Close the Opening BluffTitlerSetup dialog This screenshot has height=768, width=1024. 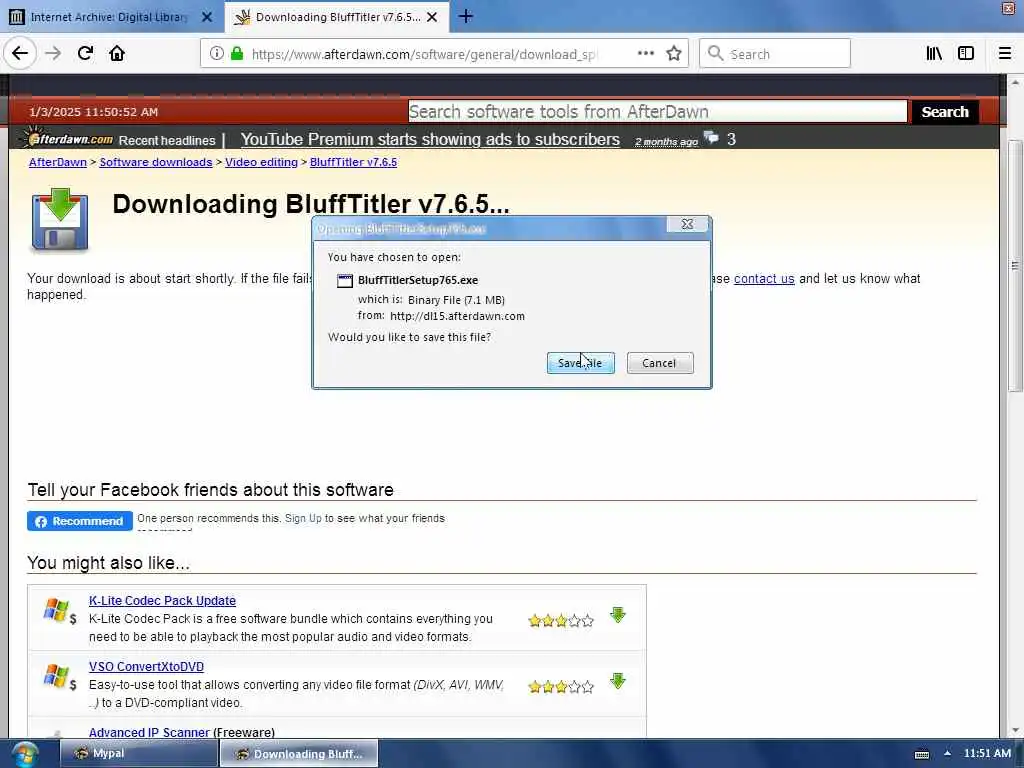[x=687, y=224]
